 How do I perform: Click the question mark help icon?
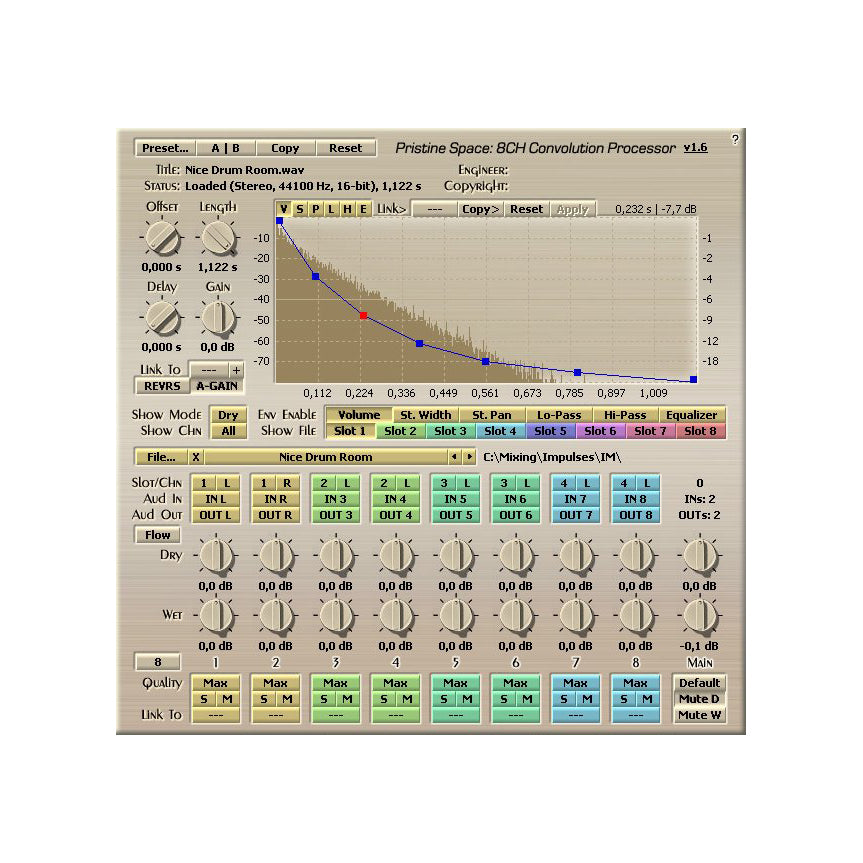click(x=735, y=139)
